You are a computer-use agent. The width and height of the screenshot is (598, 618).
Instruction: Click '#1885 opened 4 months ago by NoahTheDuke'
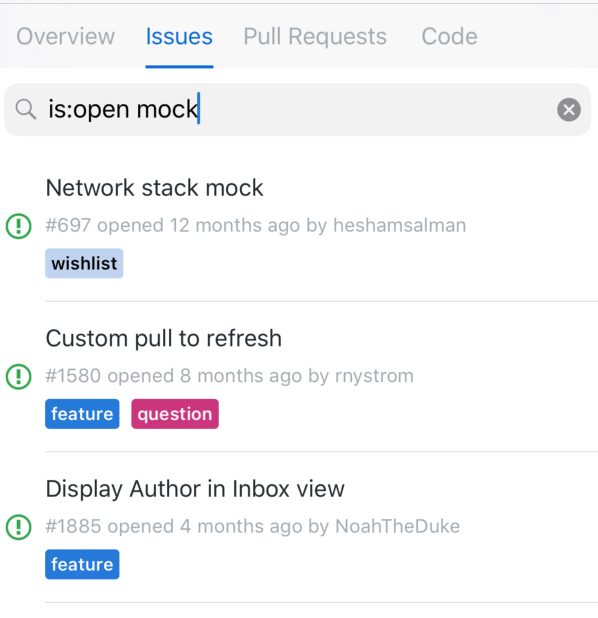[x=253, y=527]
